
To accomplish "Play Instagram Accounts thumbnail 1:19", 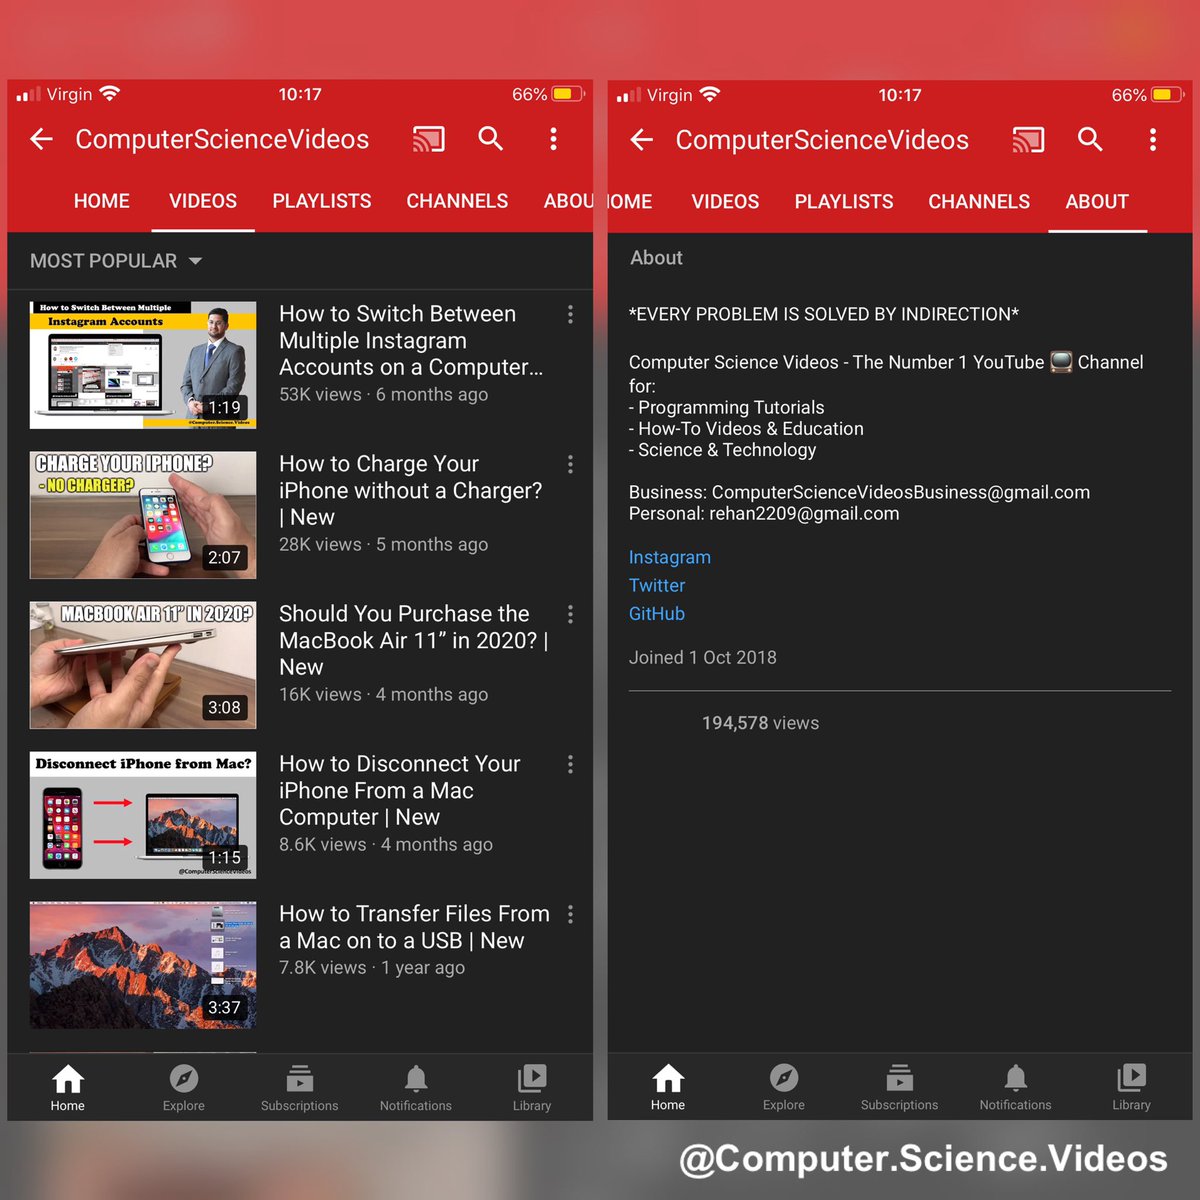I will pos(143,365).
